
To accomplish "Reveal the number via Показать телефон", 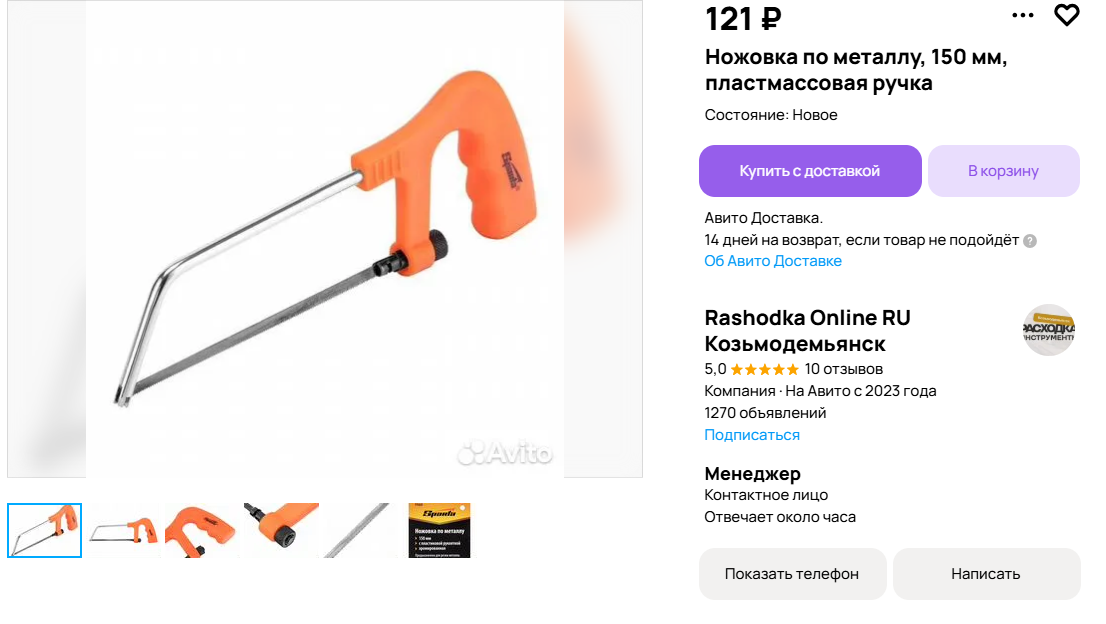I will click(792, 574).
